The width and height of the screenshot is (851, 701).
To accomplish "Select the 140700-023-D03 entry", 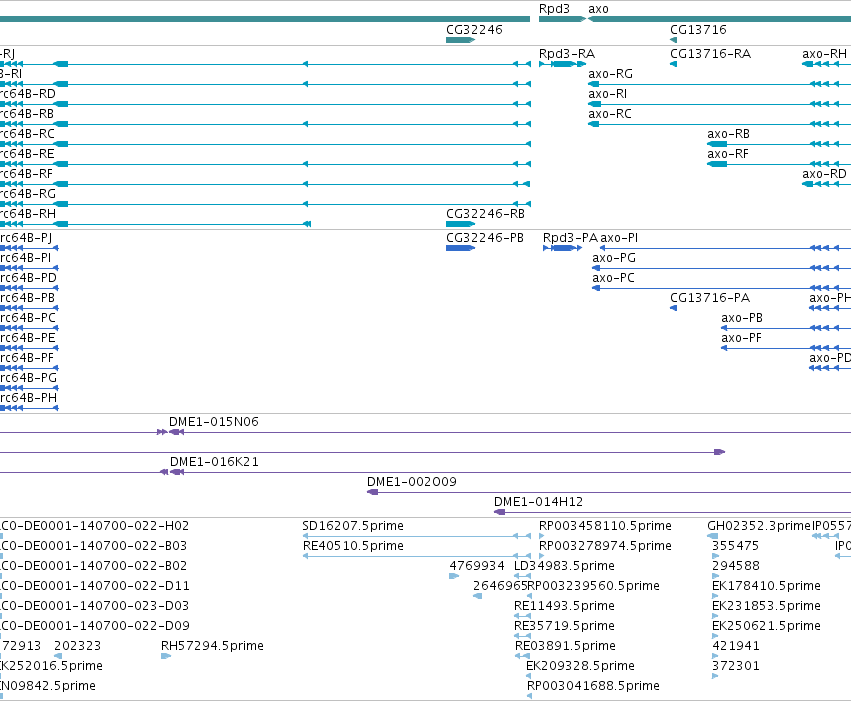I will [94, 606].
